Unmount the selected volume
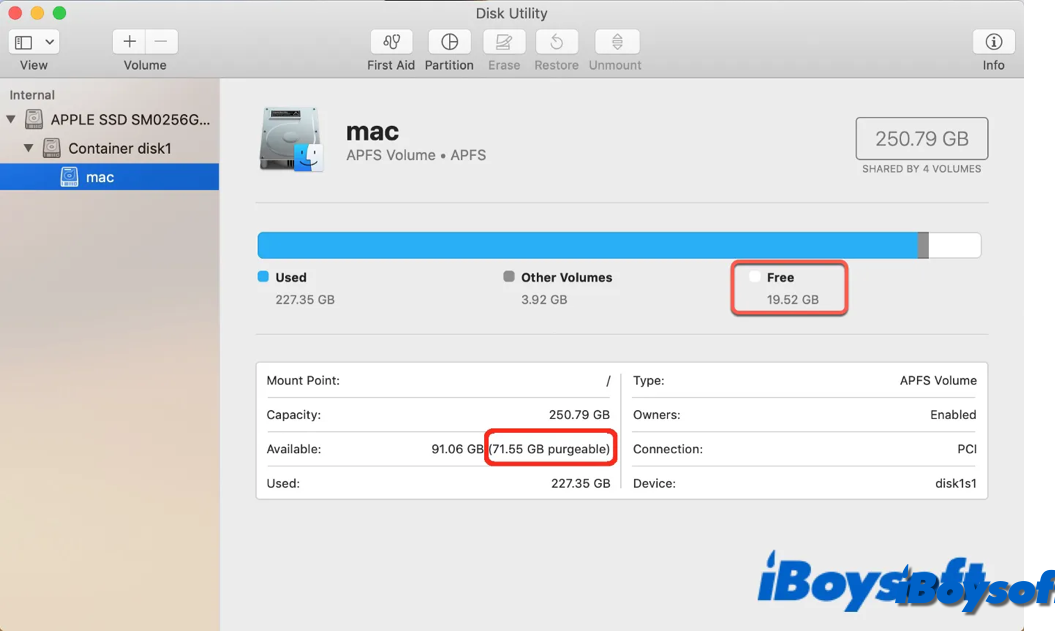 point(617,42)
